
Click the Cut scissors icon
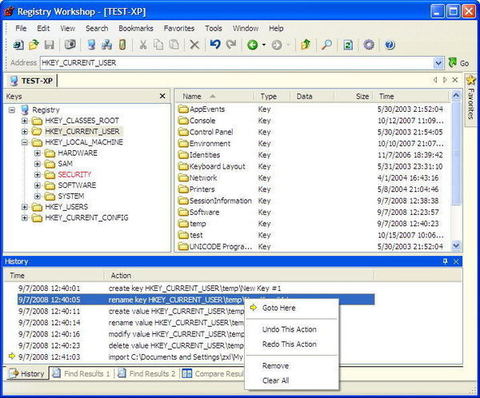click(x=143, y=45)
